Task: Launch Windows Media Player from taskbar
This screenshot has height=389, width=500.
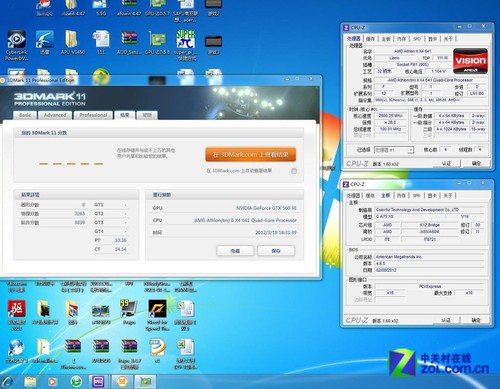Action: [52, 381]
